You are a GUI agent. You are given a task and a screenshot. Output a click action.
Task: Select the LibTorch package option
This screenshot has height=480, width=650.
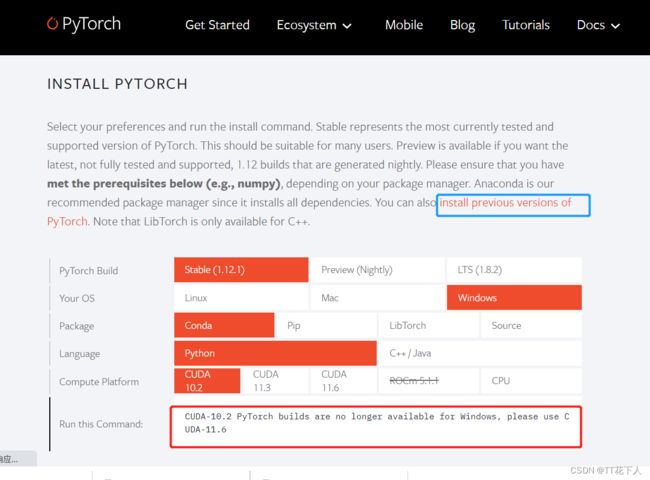click(x=429, y=325)
